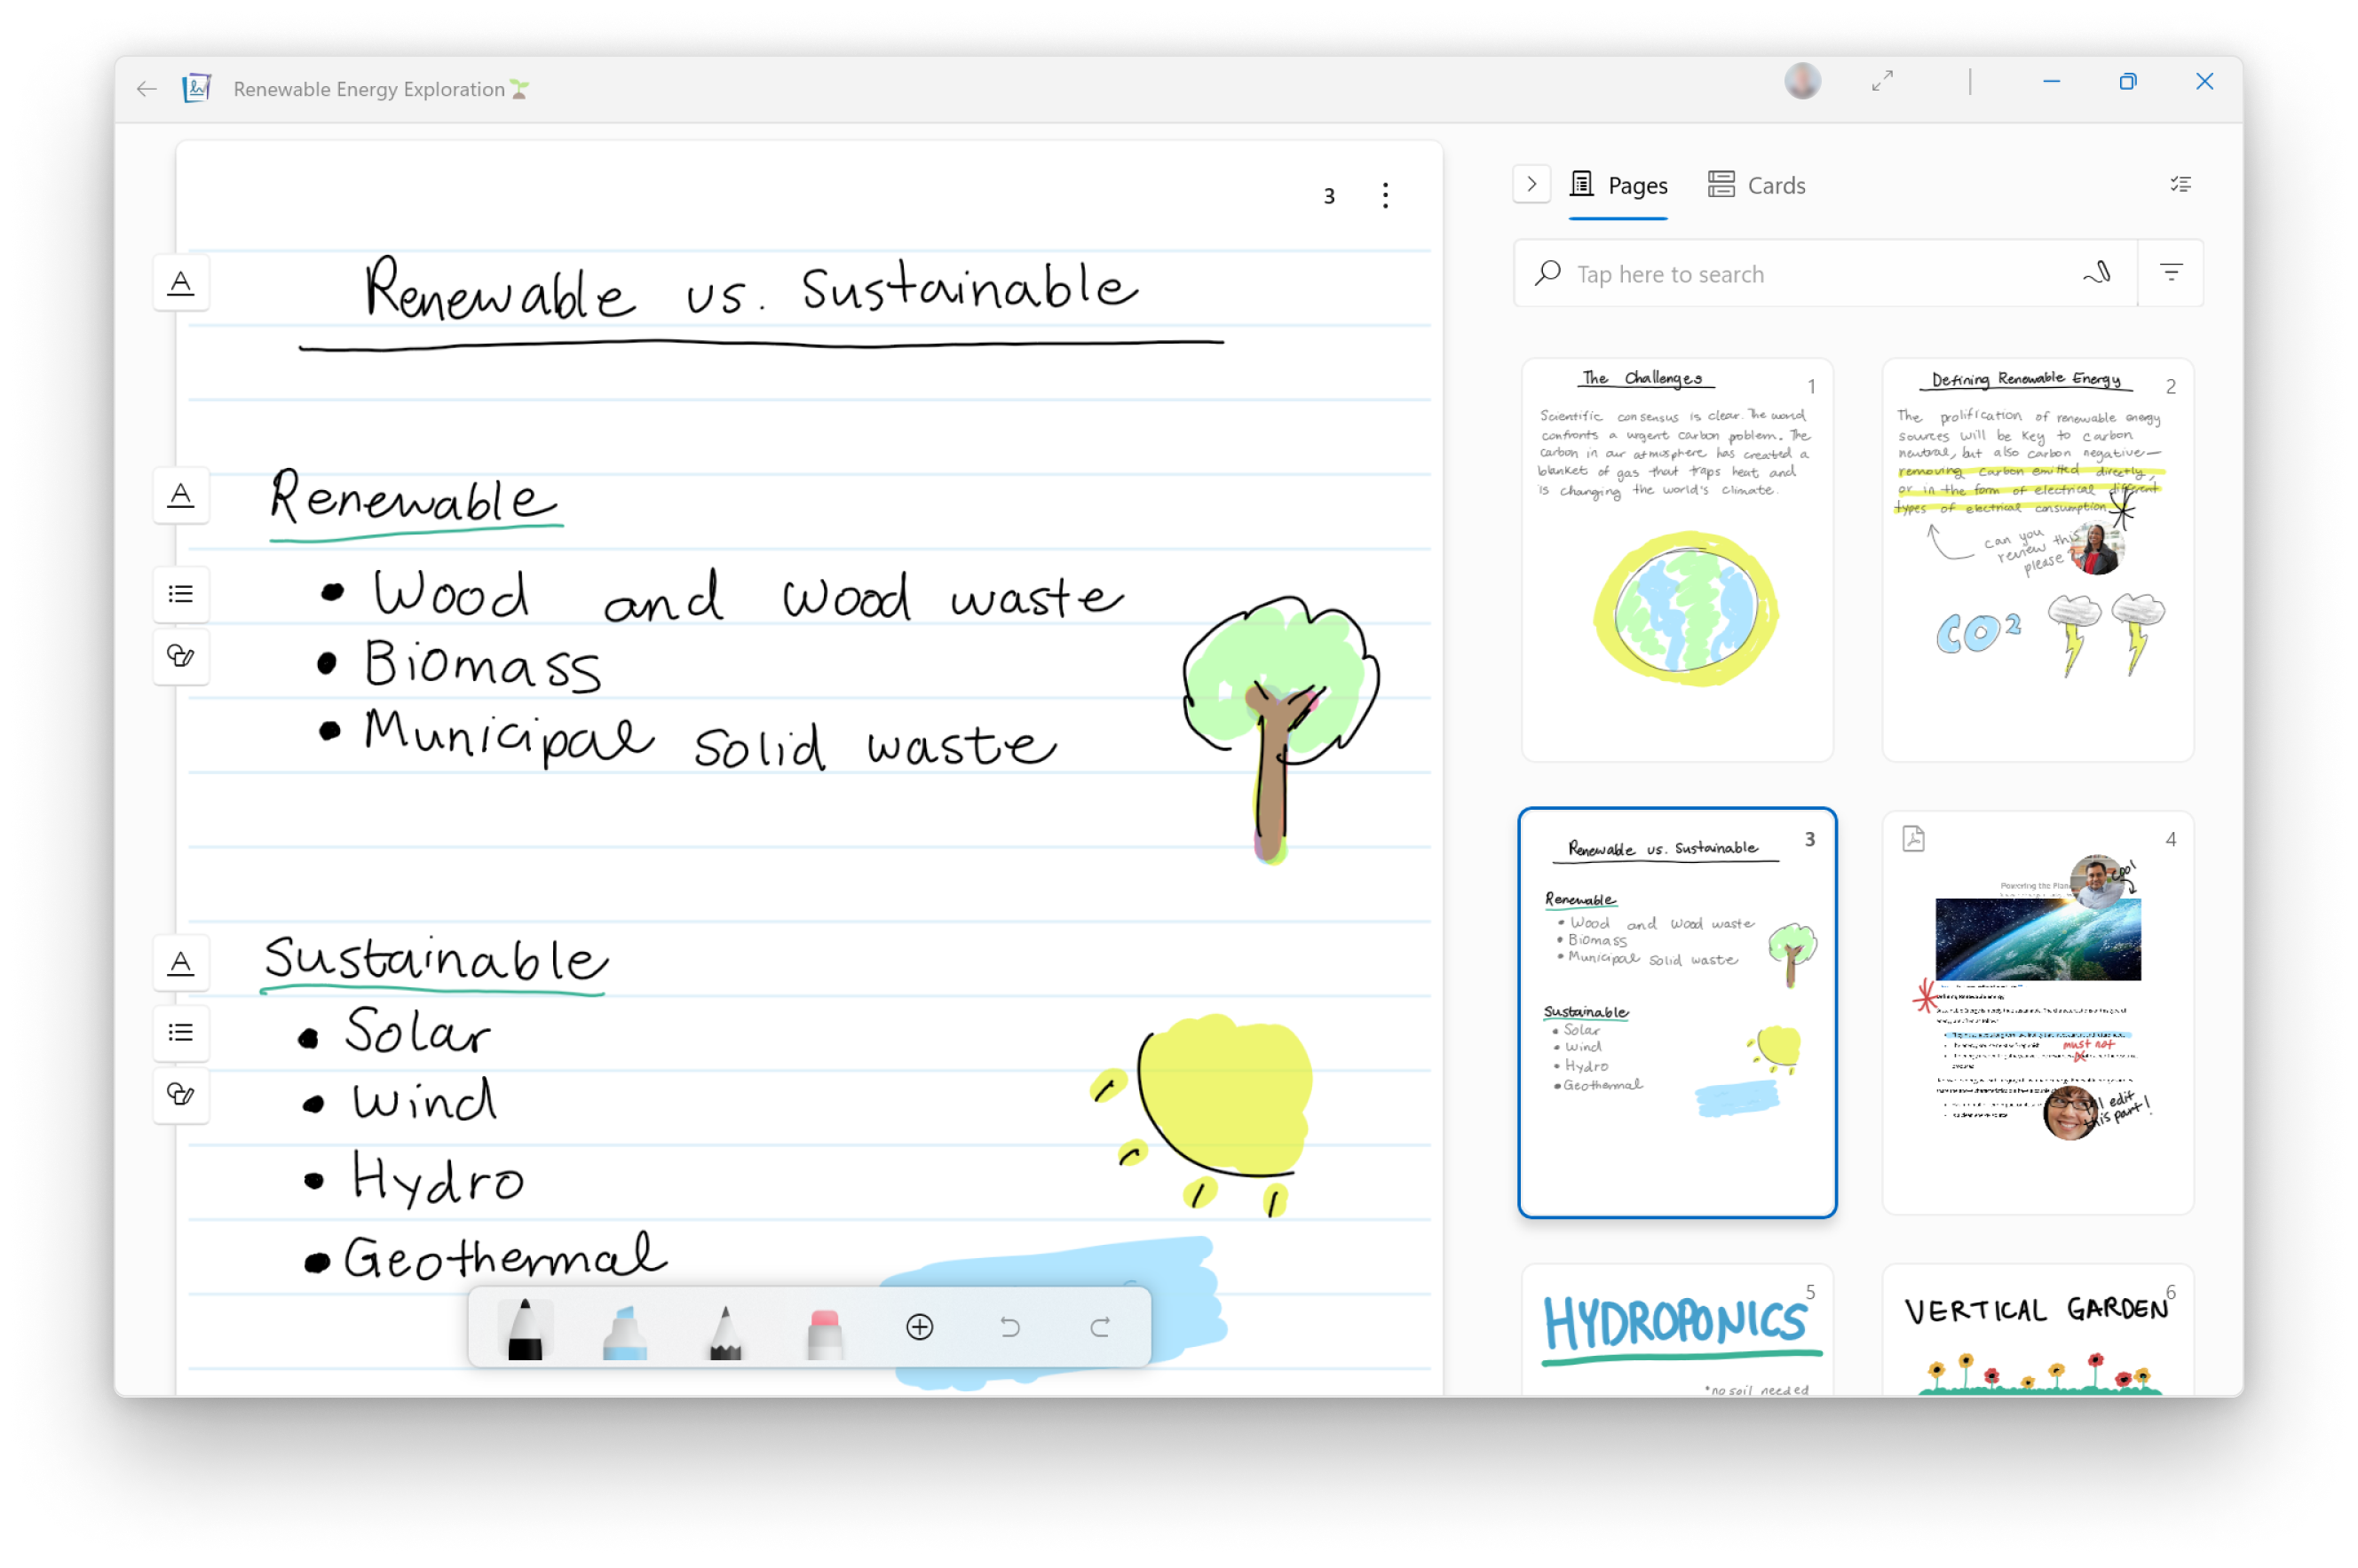Open the Hydroponics page thumbnail
This screenshot has width=2358, height=1568.
1676,1330
